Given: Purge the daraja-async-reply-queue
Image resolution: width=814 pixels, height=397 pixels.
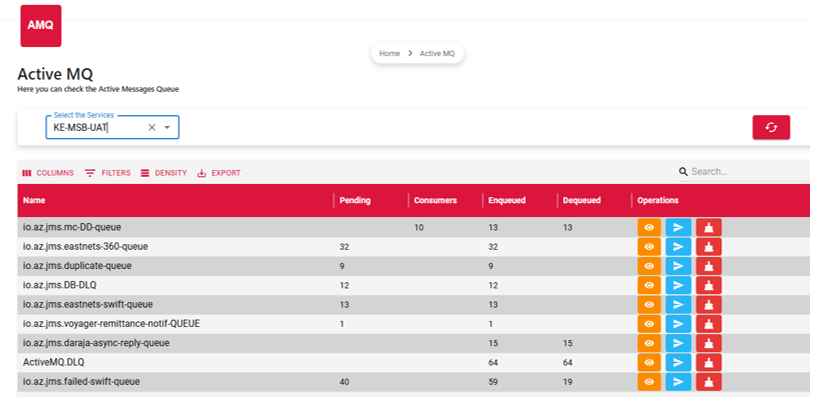Looking at the screenshot, I should click(x=709, y=343).
